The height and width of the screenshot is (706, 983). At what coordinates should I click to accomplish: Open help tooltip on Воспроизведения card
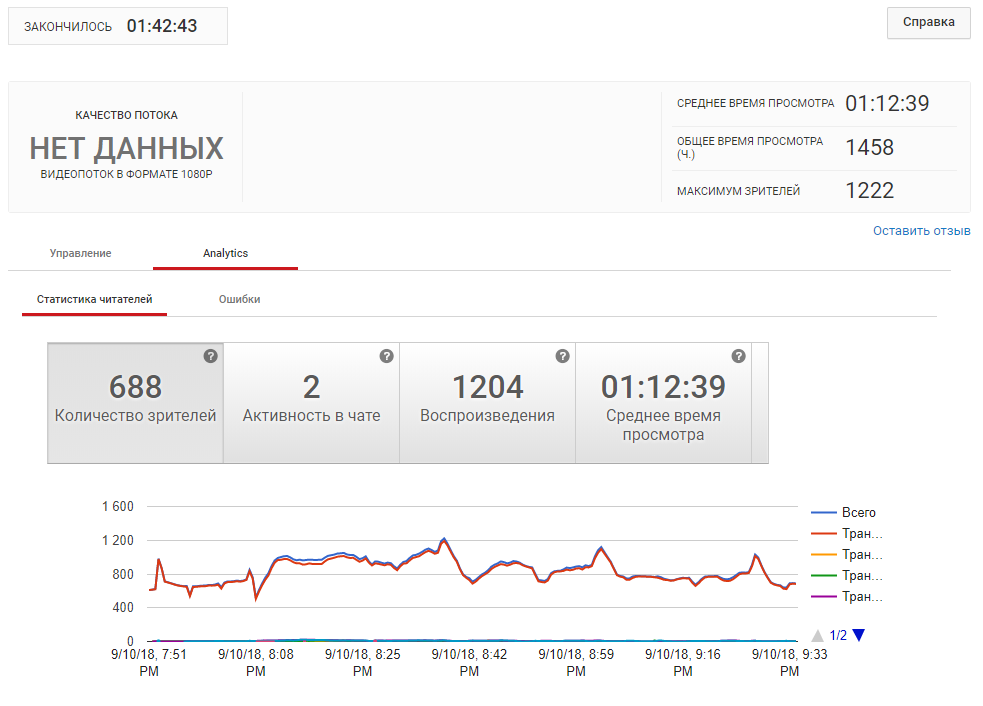coord(562,356)
